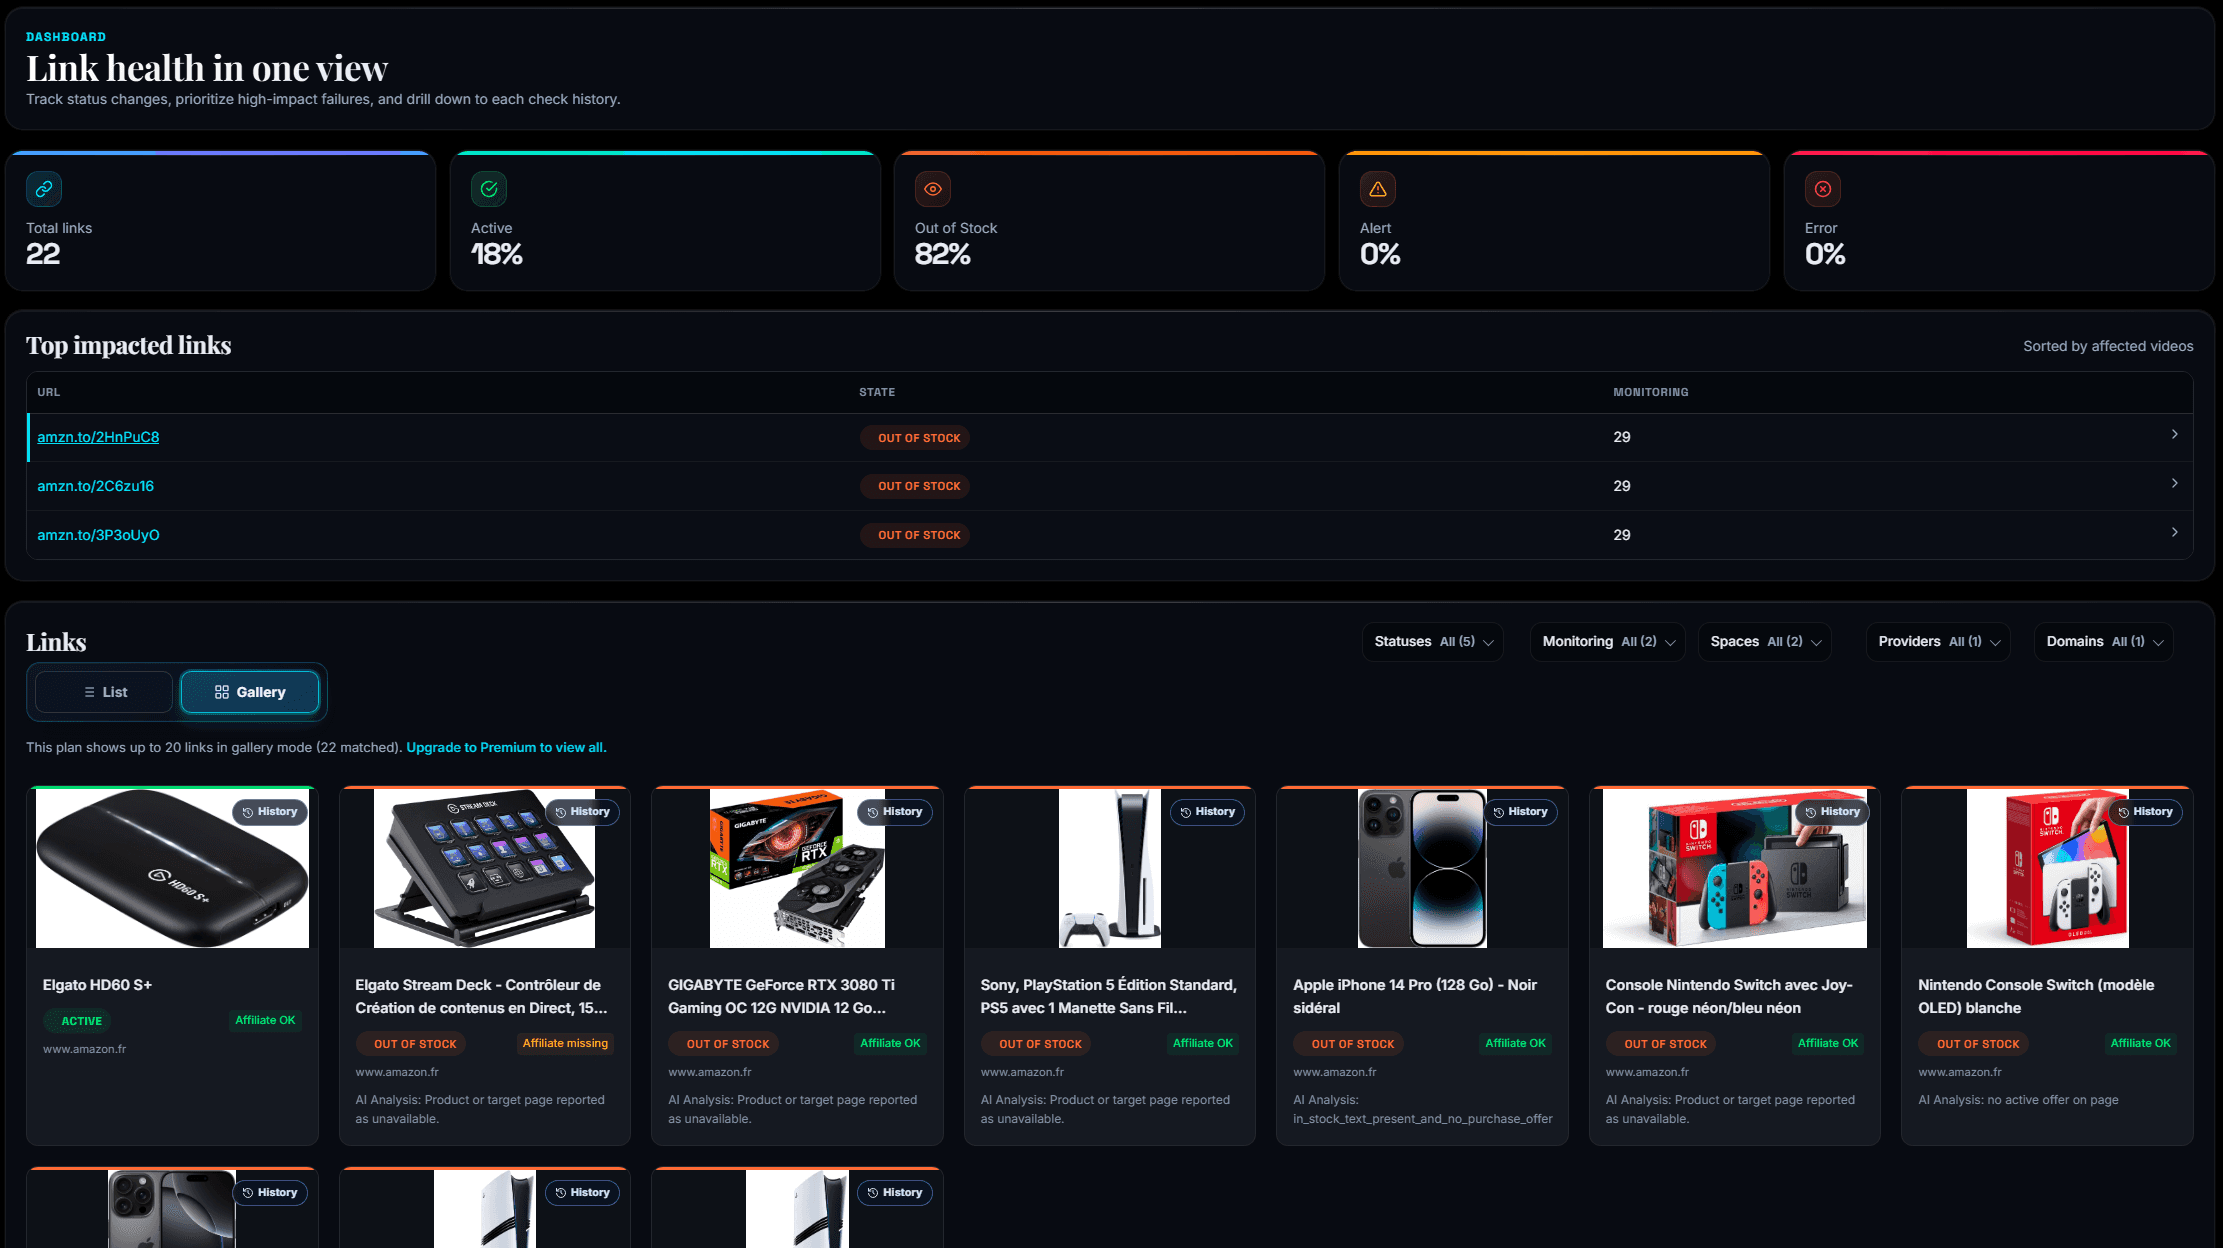Click the alert triangle icon on the Alert card
The image size is (2223, 1248).
coord(1377,188)
